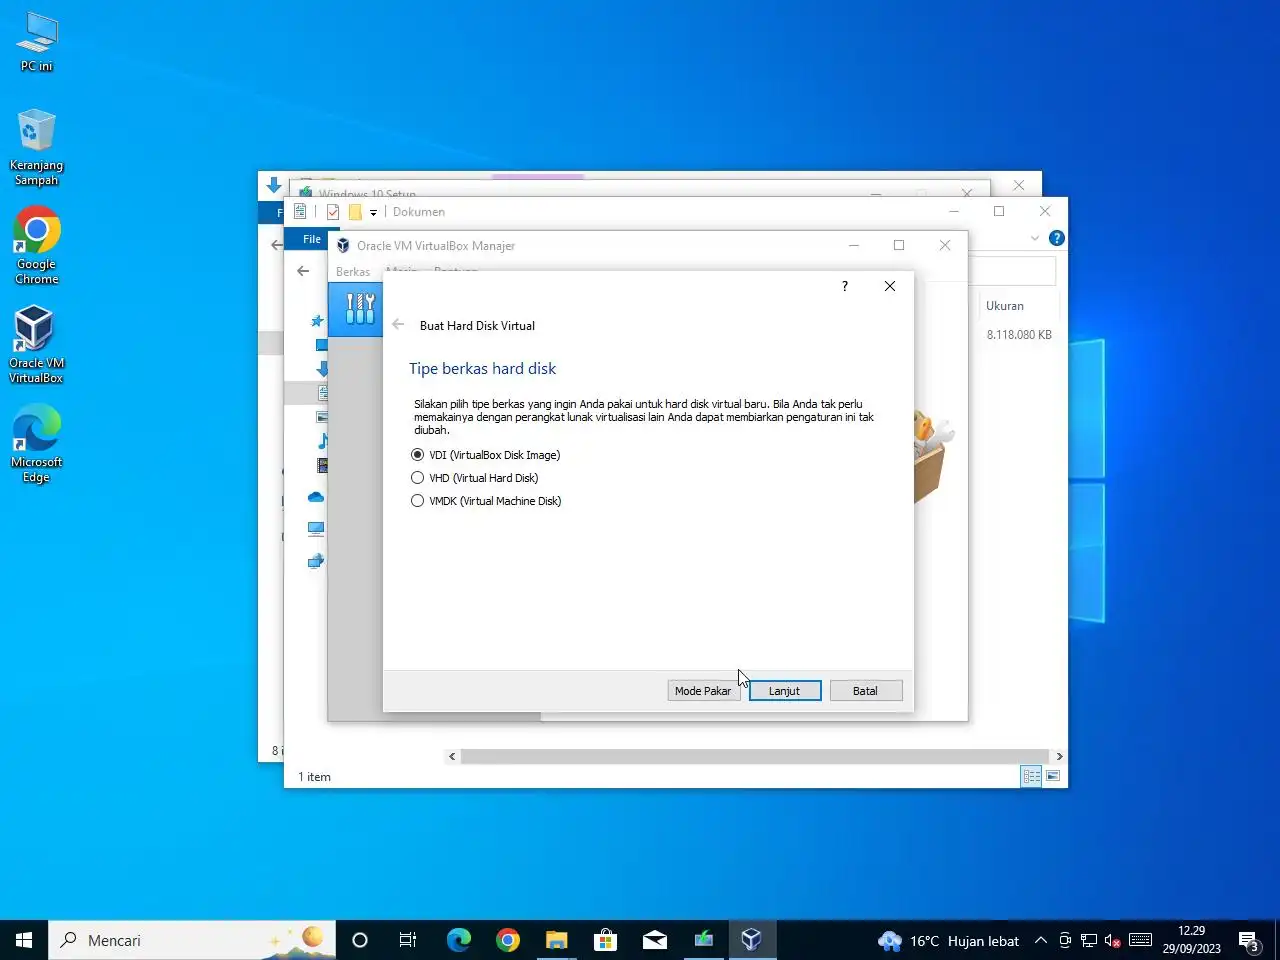
Task: Click the search box in Dokumen window
Action: 1012,271
